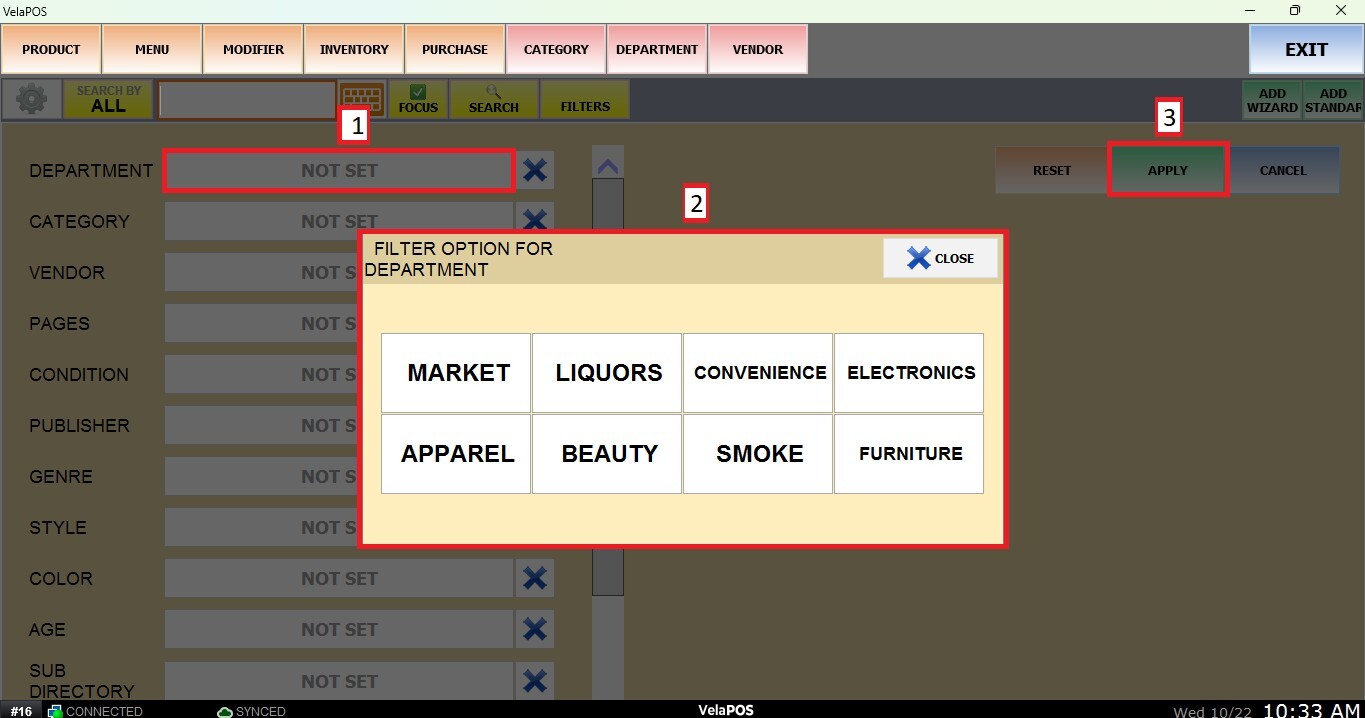Clear the COLOR filter with X icon
Image resolution: width=1365 pixels, height=718 pixels.
pos(535,578)
